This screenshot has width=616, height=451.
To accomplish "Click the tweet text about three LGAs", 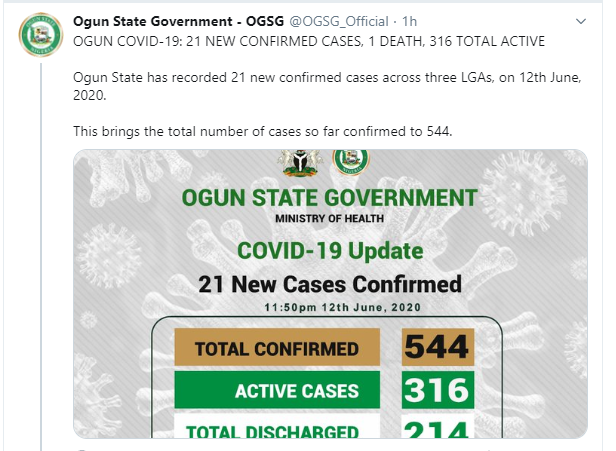I will click(327, 86).
